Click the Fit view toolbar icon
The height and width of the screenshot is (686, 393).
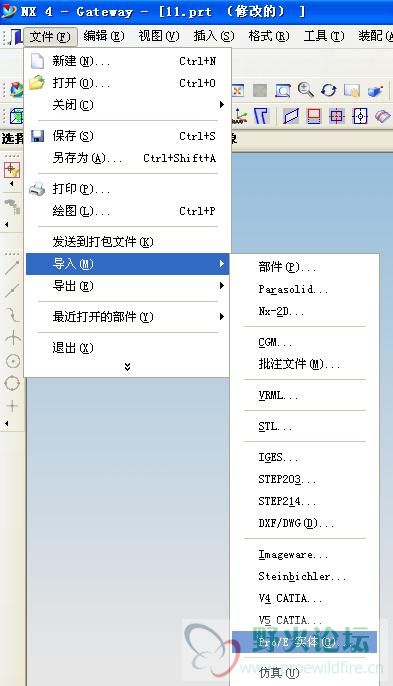click(238, 91)
